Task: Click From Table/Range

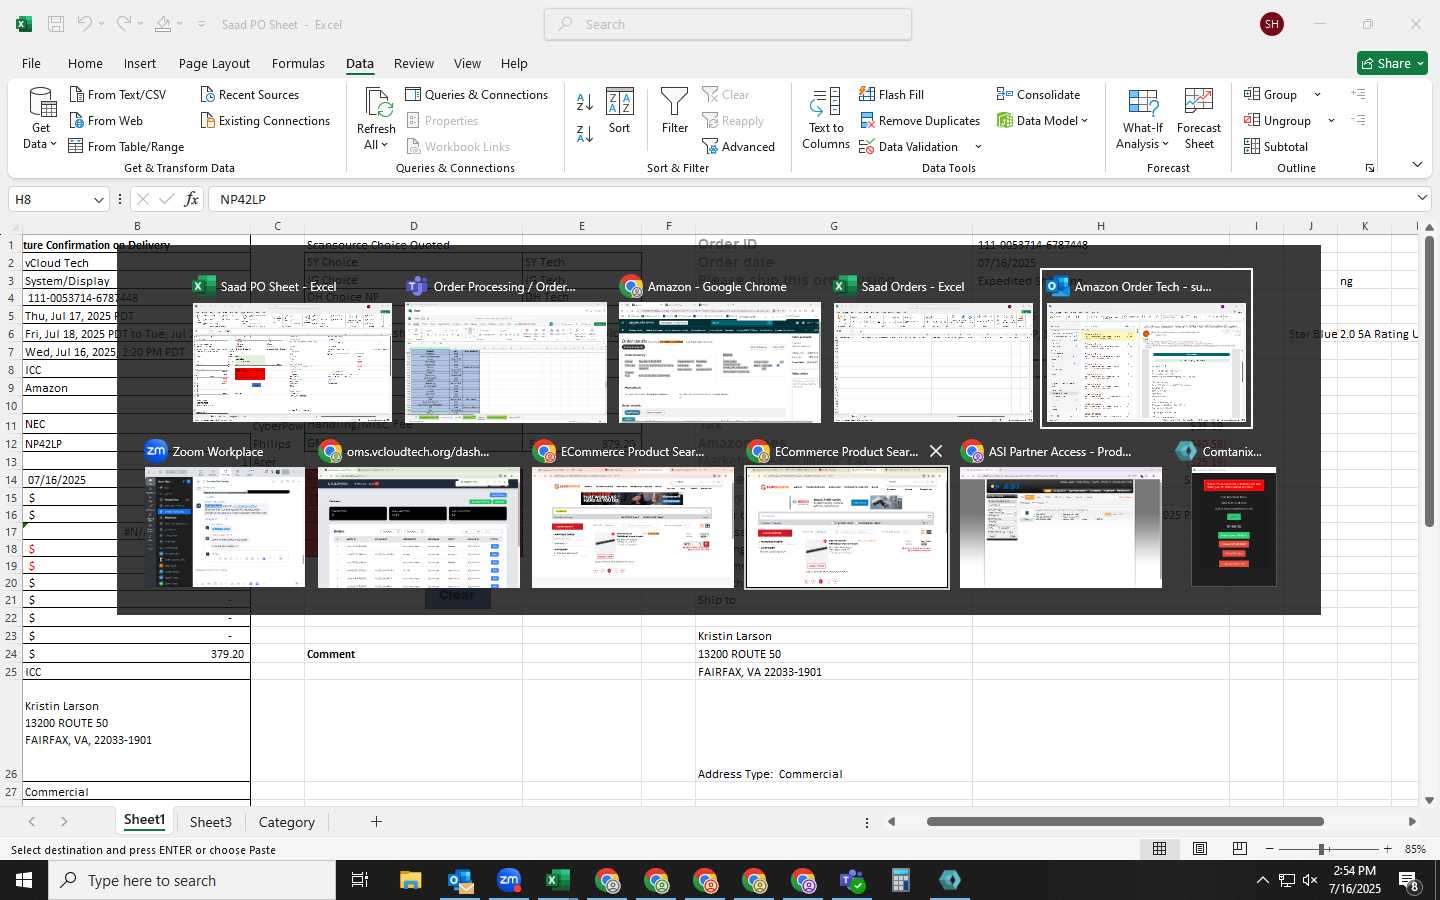Action: point(127,146)
